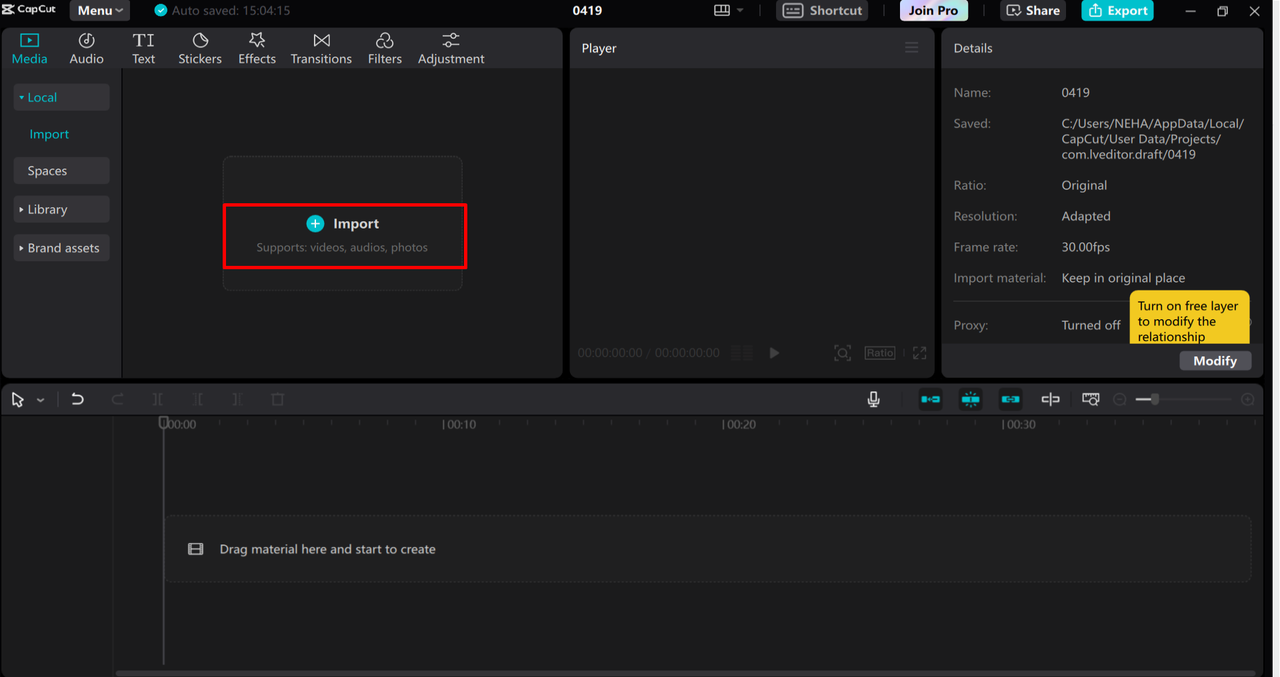Toggle linkage in timeline toolbar
Screen dimensions: 1280x677
point(1010,399)
